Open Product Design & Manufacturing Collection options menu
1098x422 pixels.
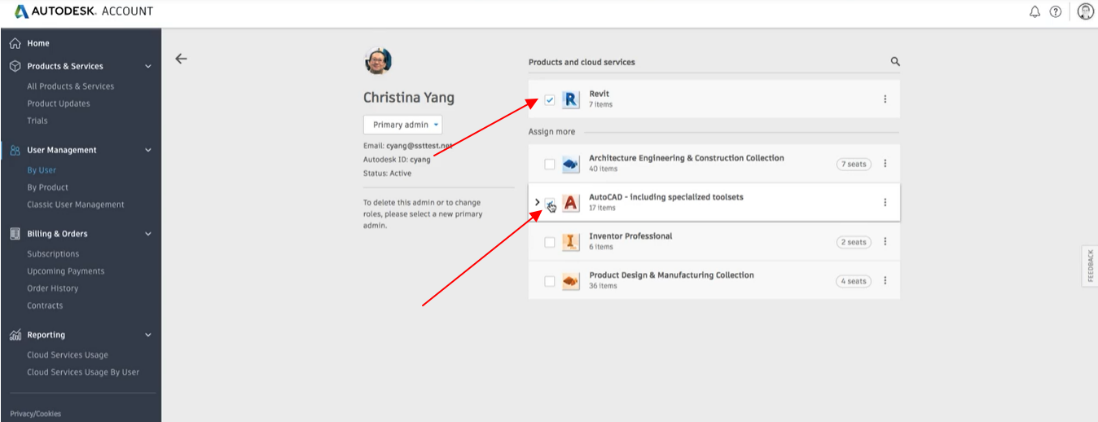click(x=885, y=281)
